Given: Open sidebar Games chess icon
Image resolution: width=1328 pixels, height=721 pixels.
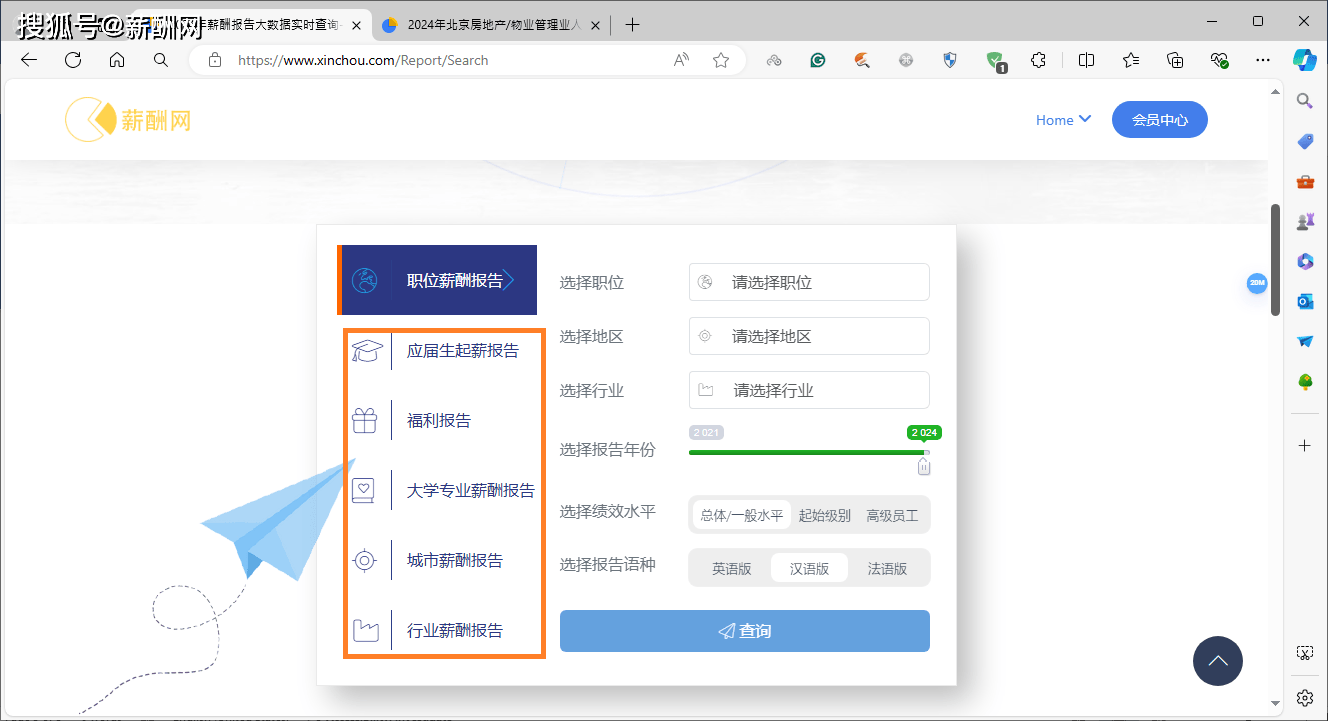Looking at the screenshot, I should coord(1305,221).
